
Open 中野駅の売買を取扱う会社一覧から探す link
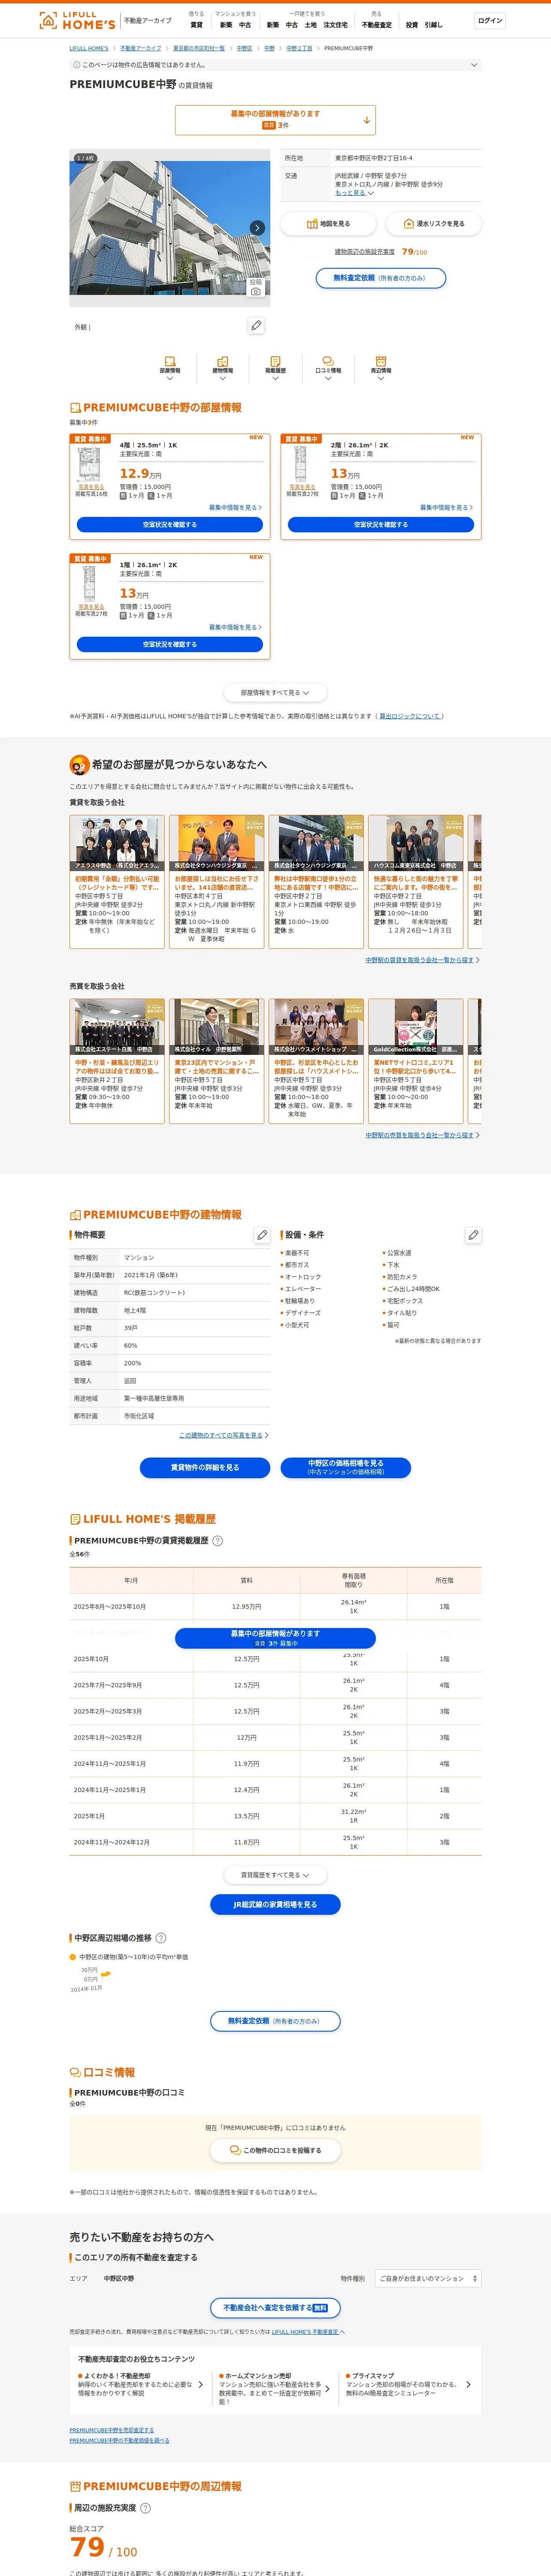(420, 1135)
